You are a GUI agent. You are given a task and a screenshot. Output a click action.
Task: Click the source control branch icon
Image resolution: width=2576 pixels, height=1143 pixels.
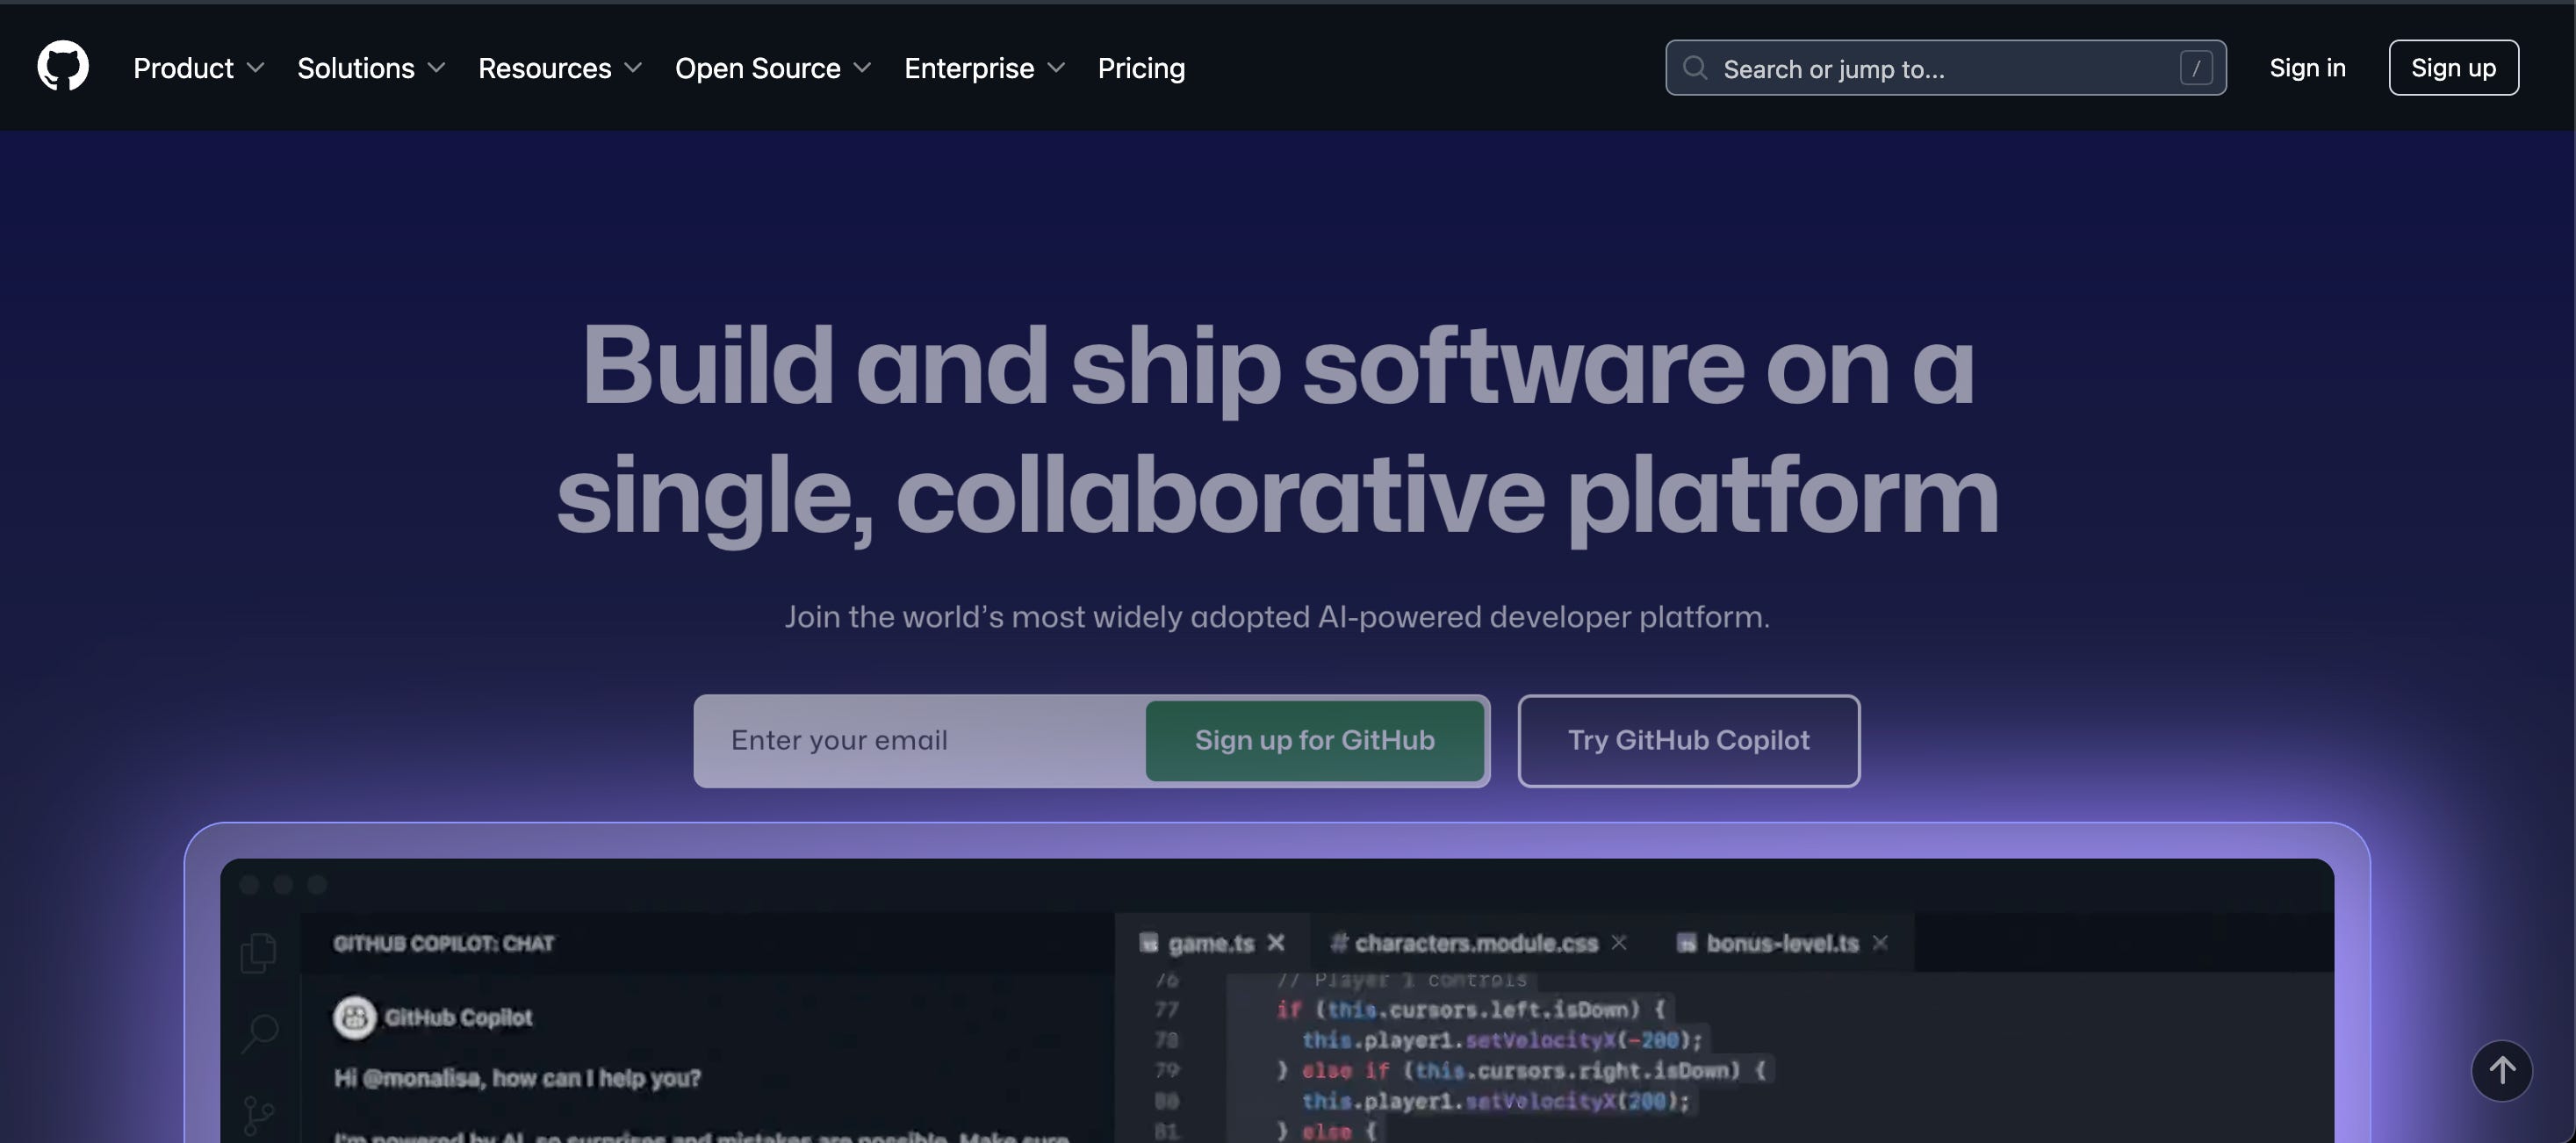(x=258, y=1114)
